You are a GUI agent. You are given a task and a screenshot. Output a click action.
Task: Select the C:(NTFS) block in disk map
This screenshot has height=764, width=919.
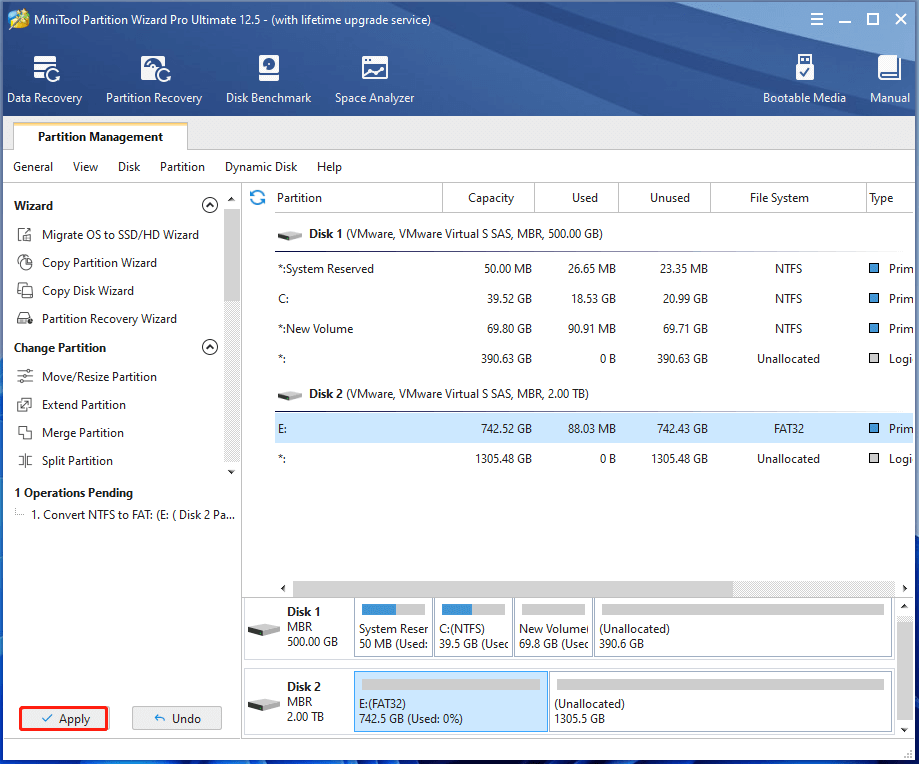point(474,627)
